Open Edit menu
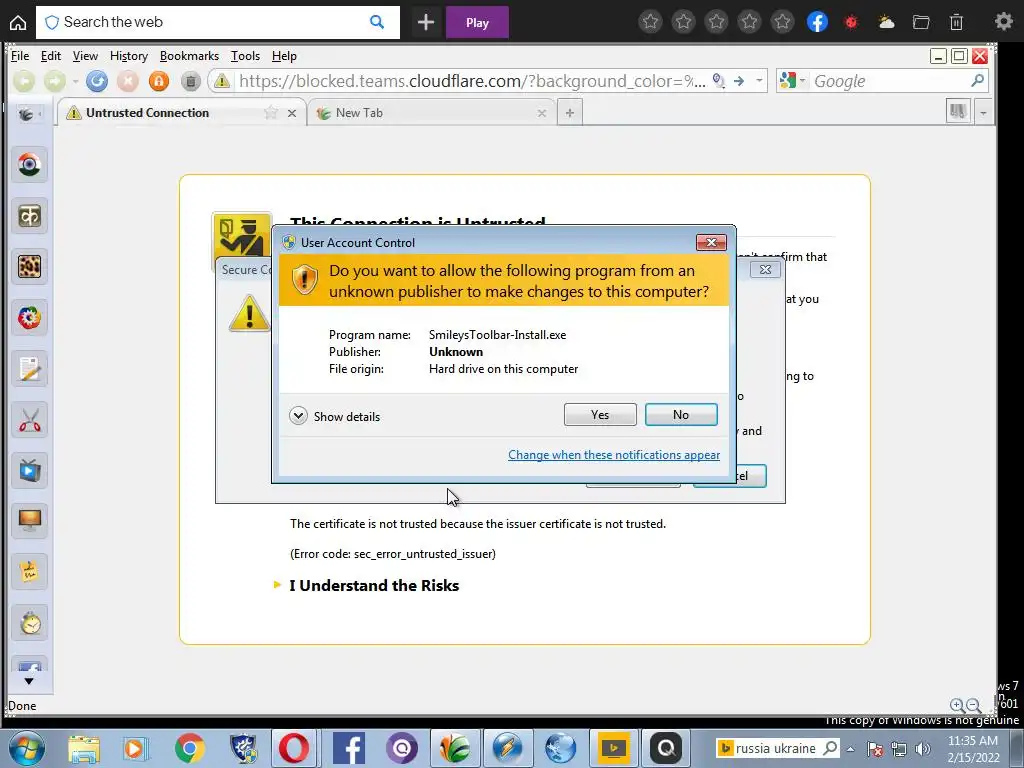This screenshot has width=1024, height=768. (50, 56)
